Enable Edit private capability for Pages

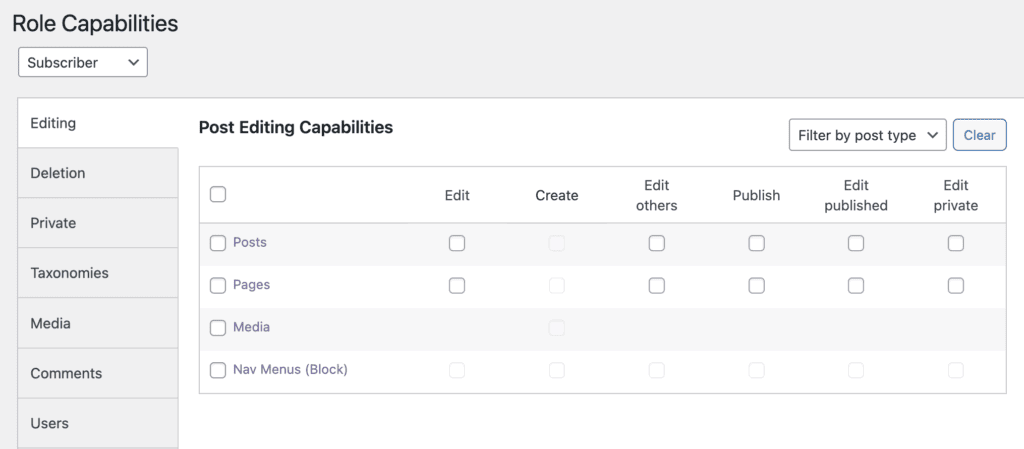click(956, 286)
